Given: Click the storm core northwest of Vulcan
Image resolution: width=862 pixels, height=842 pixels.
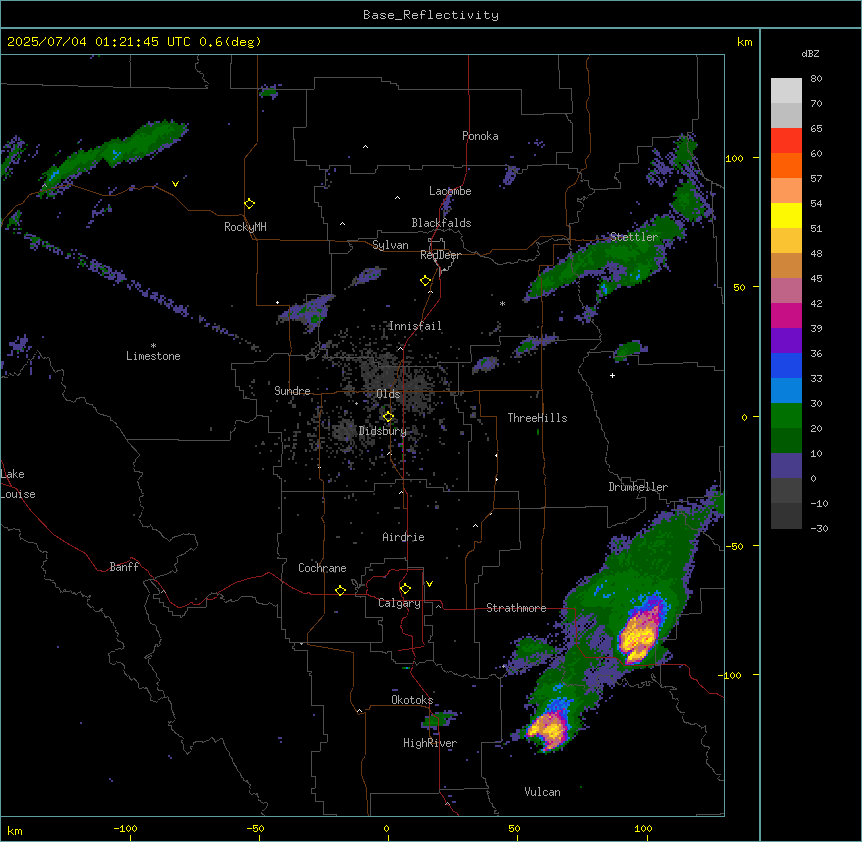Looking at the screenshot, I should (548, 729).
